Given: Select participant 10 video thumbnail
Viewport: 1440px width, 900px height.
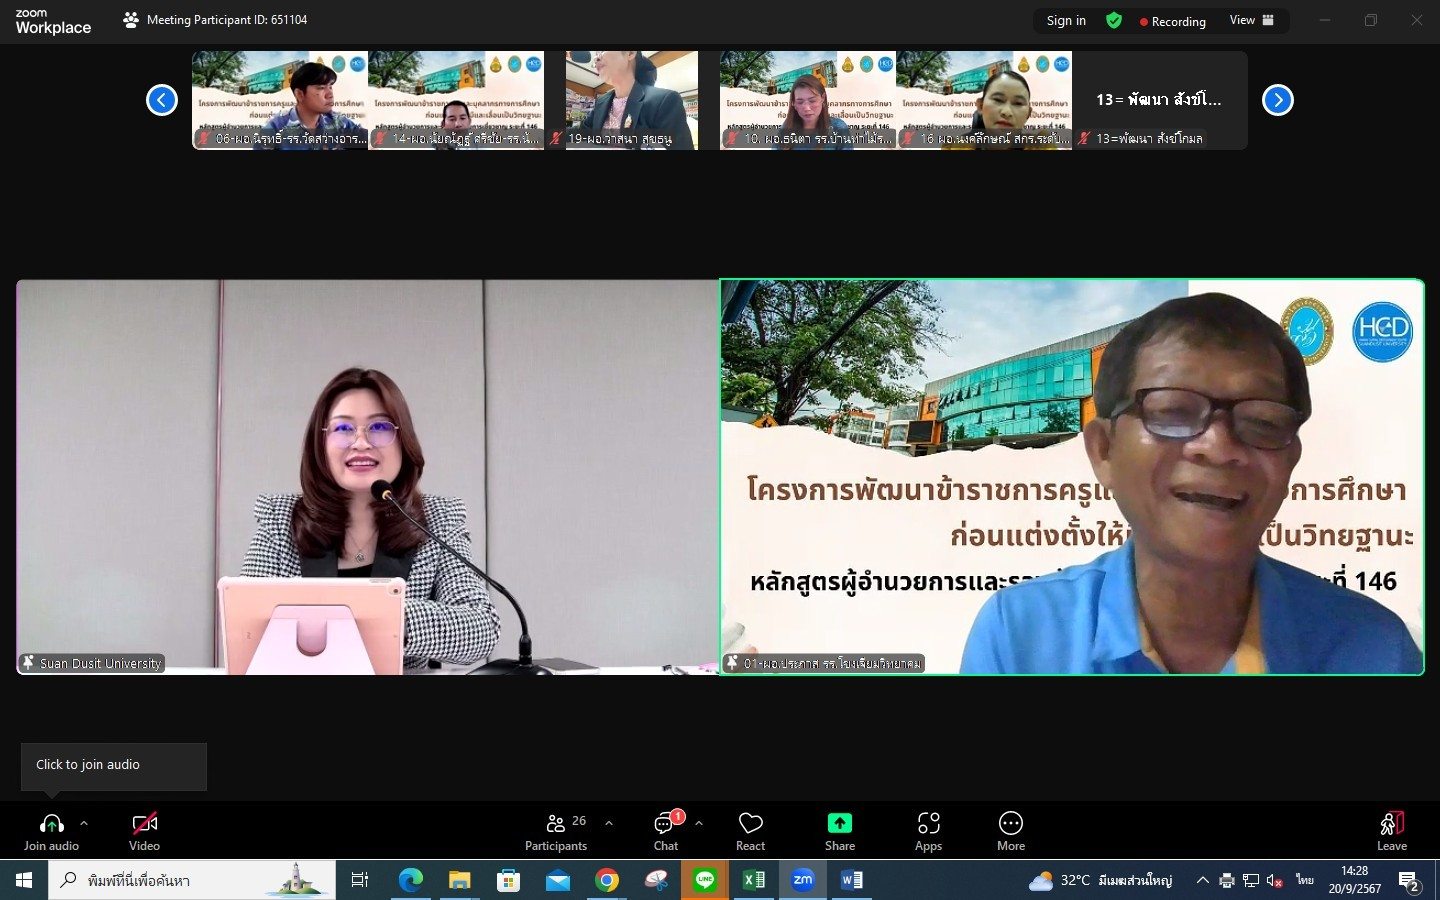Looking at the screenshot, I should coord(808,100).
